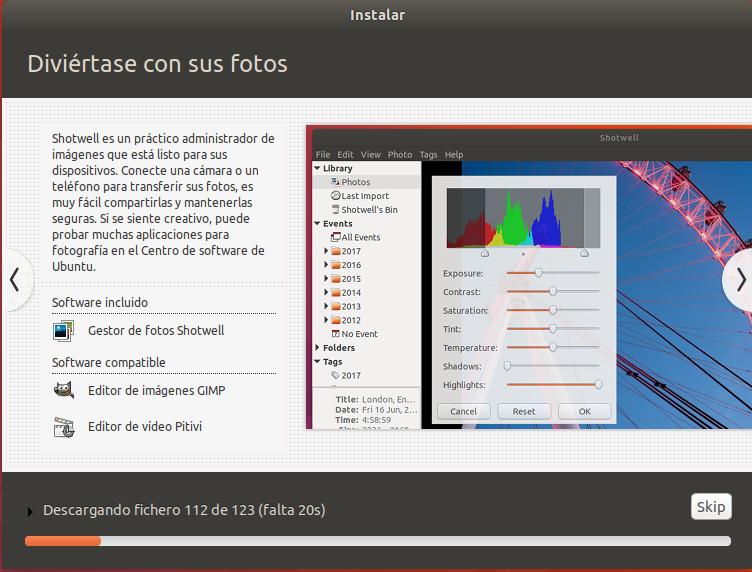Image resolution: width=752 pixels, height=572 pixels.
Task: Expand the 2013 event year
Action: (326, 306)
